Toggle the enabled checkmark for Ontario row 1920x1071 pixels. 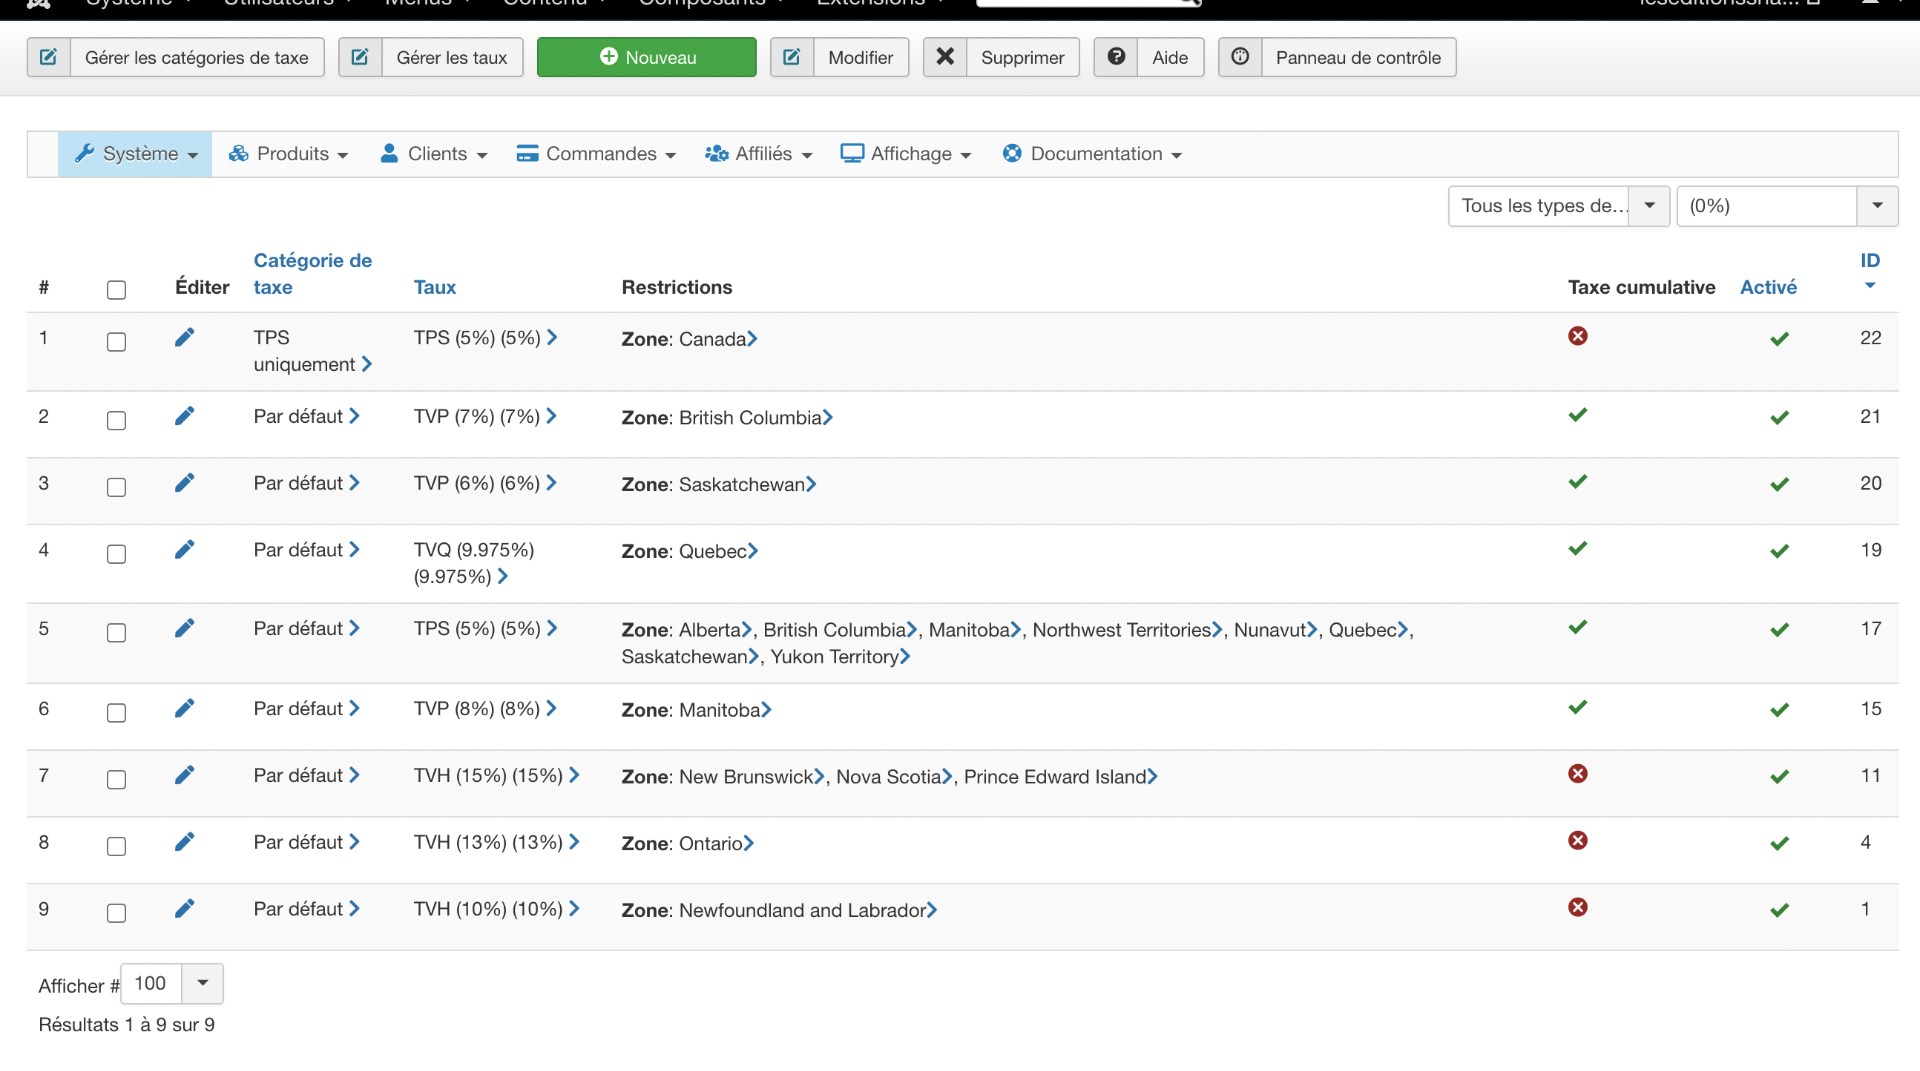click(1779, 844)
